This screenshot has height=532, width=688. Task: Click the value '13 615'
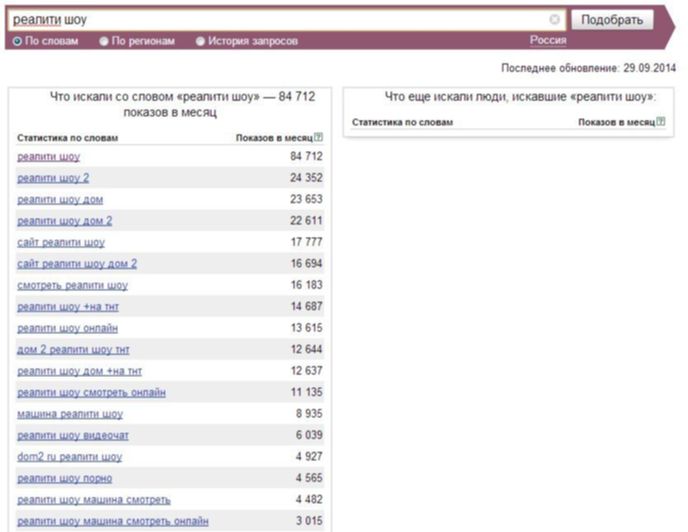[307, 328]
